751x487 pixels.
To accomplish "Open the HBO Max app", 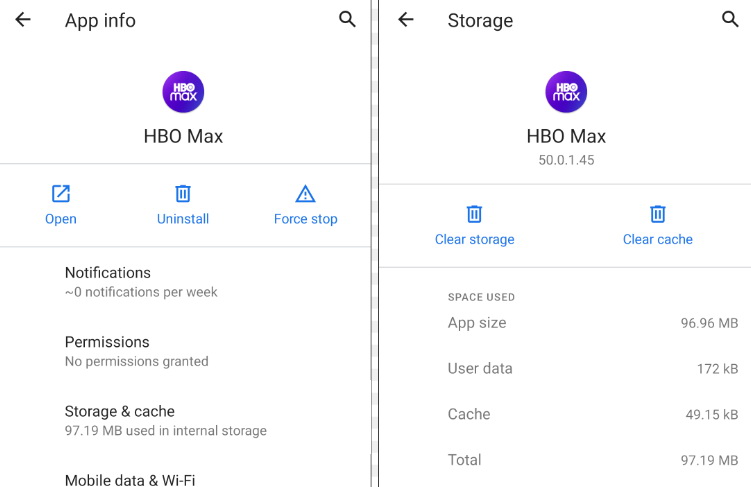I will point(61,204).
